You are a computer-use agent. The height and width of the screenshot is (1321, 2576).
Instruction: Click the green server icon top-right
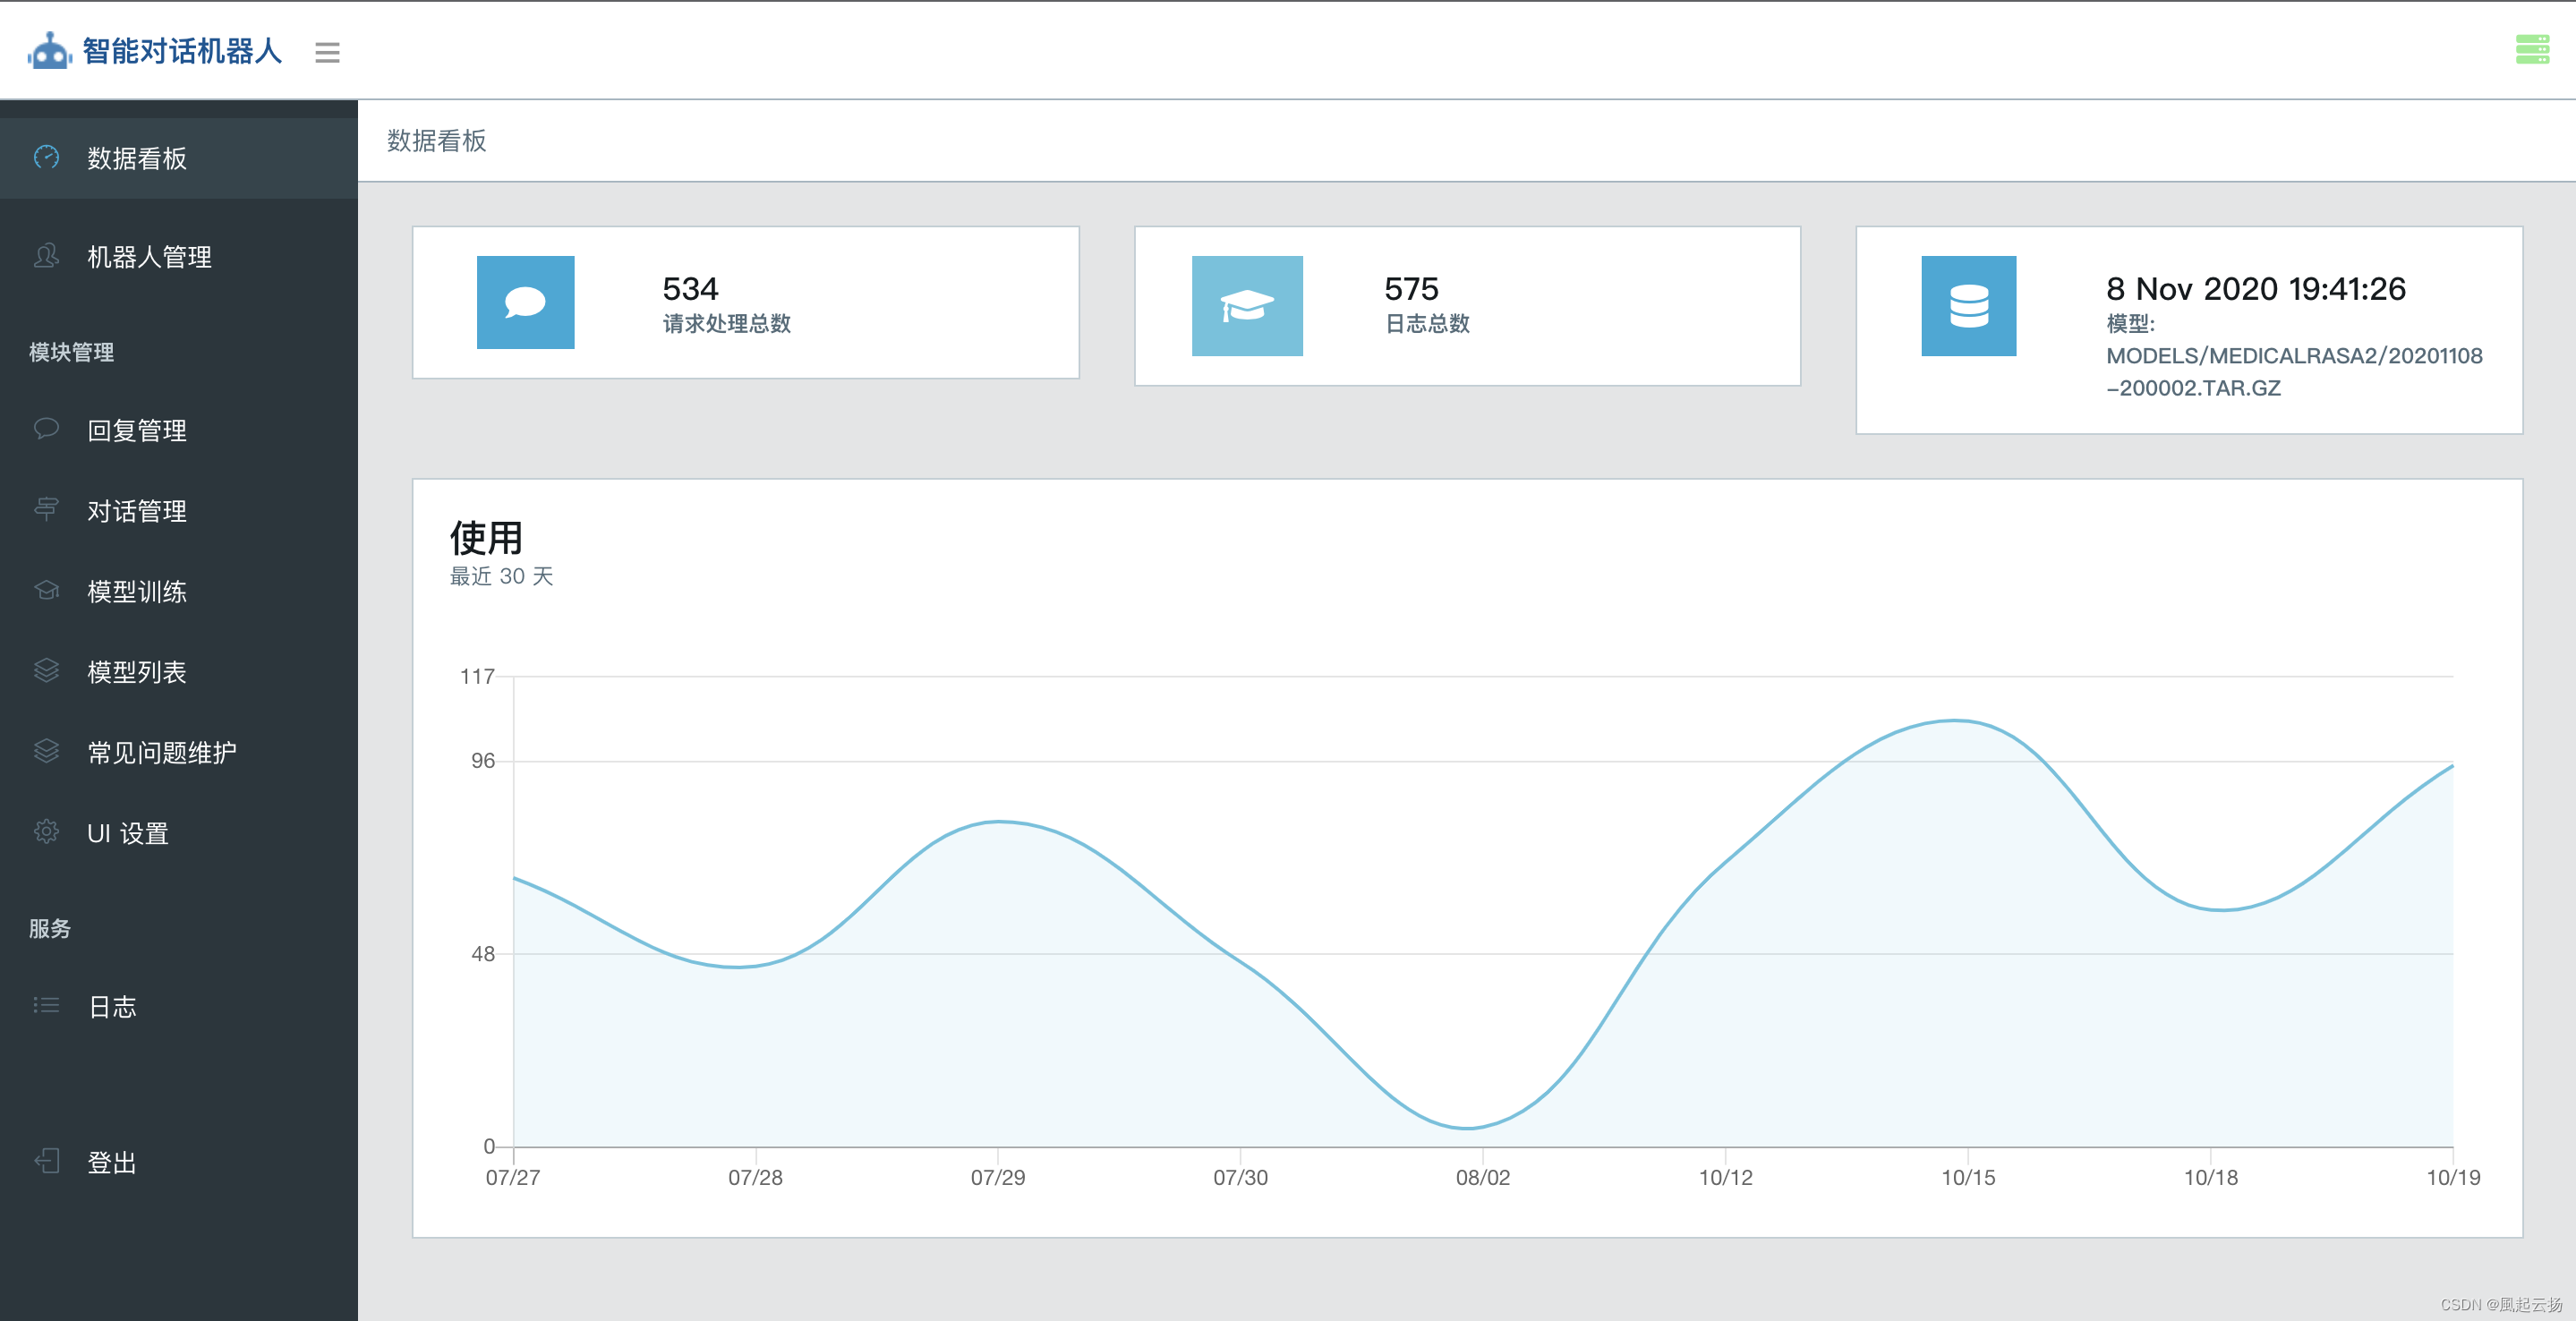tap(2531, 49)
